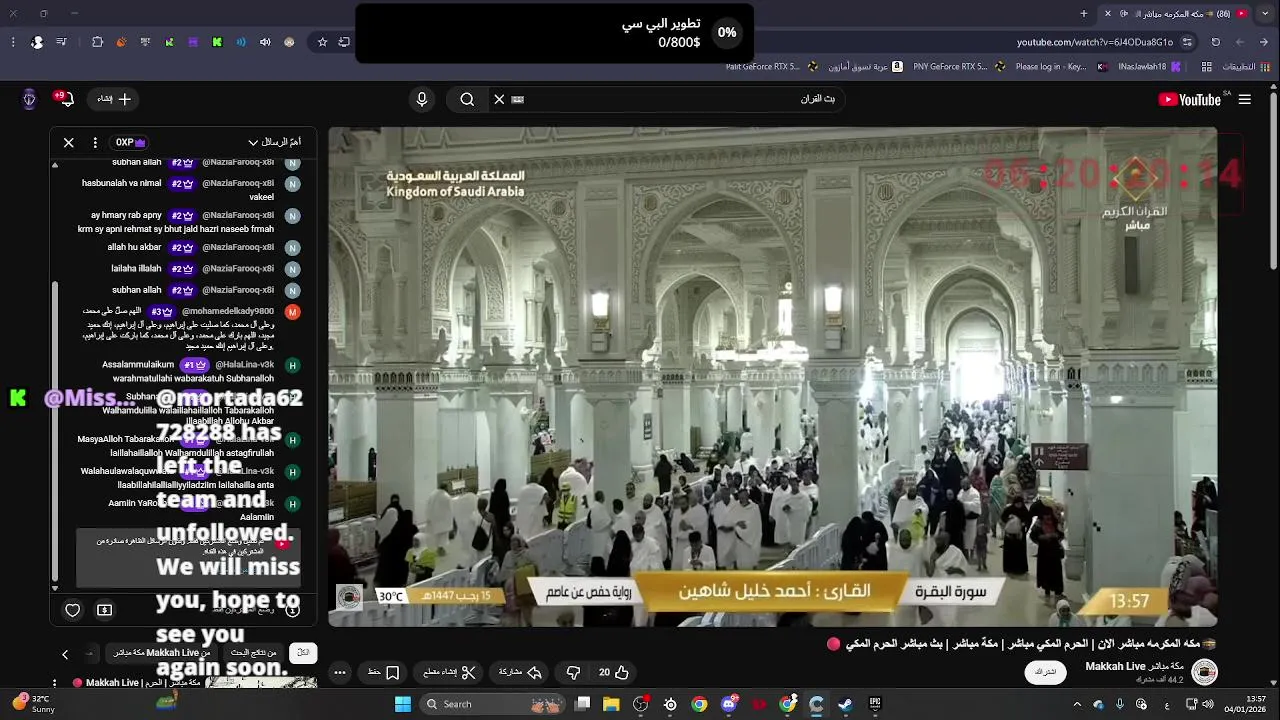Screen dimensions: 1280x720
Task: Open more actions ellipsis under video
Action: click(340, 673)
